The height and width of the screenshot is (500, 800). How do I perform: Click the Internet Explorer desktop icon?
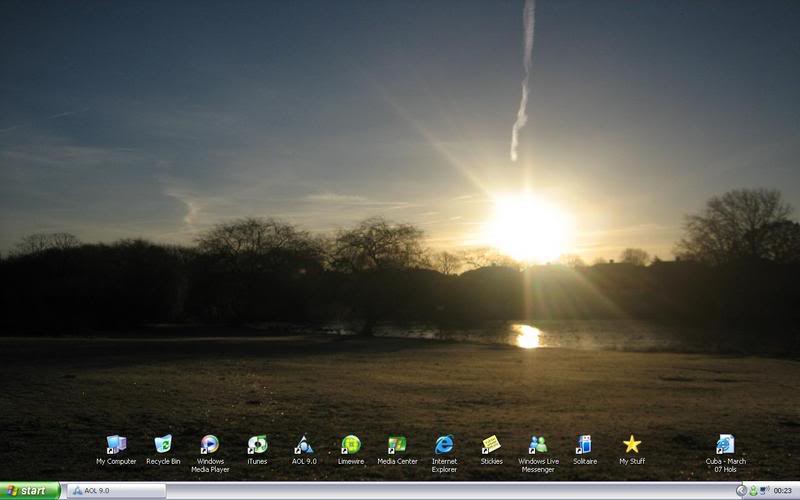[x=444, y=445]
